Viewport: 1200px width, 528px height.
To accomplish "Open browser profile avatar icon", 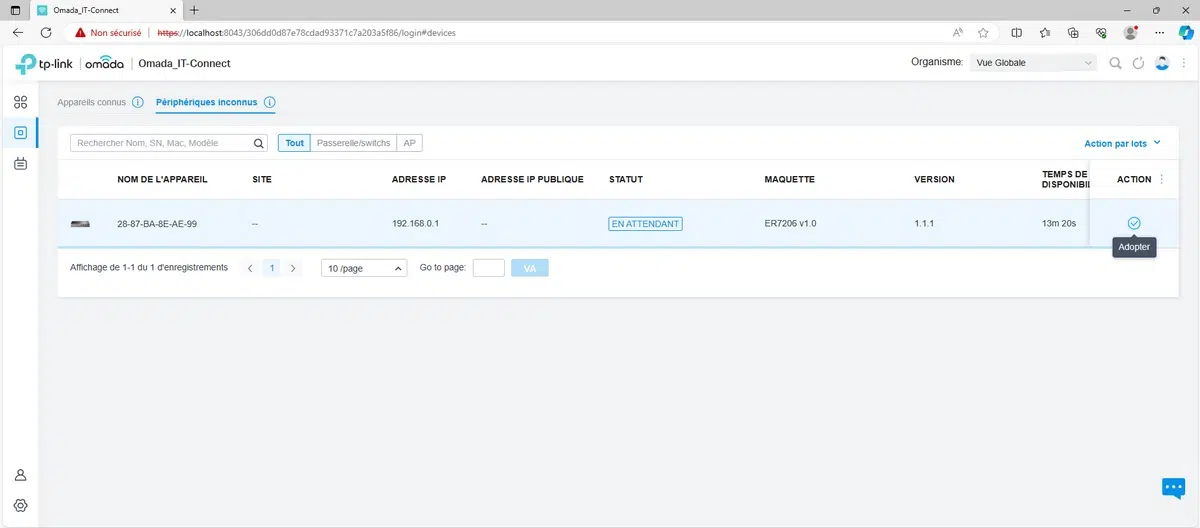I will coord(1130,32).
